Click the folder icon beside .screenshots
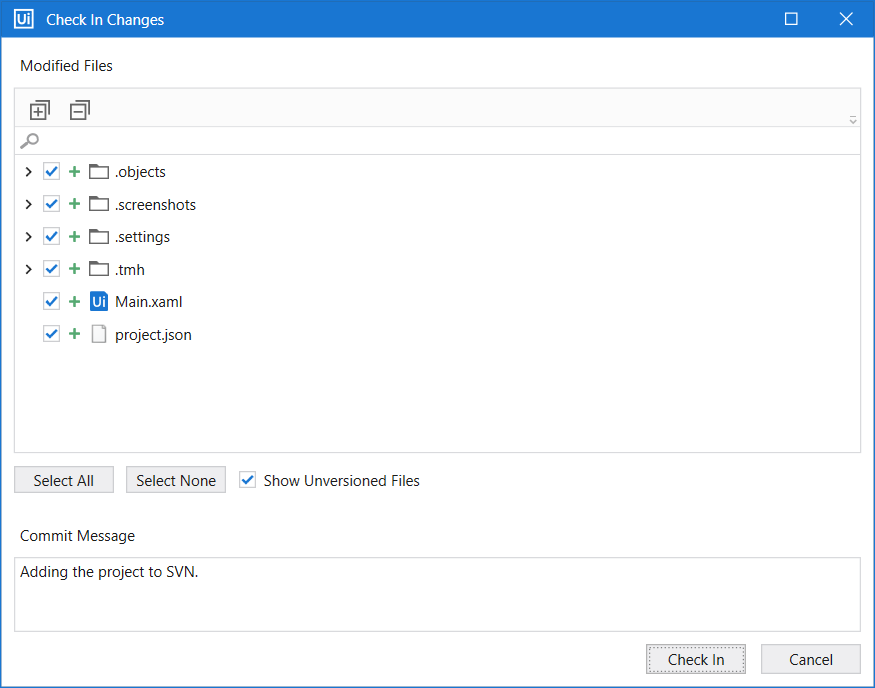This screenshot has width=875, height=688. (98, 203)
